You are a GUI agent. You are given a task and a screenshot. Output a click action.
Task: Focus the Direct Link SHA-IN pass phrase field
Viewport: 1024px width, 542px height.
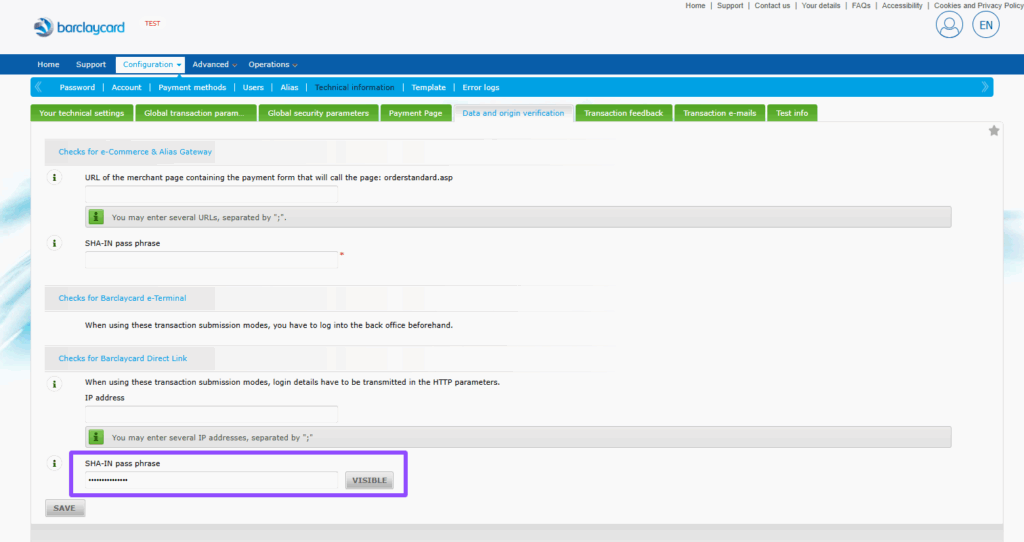[x=212, y=481]
